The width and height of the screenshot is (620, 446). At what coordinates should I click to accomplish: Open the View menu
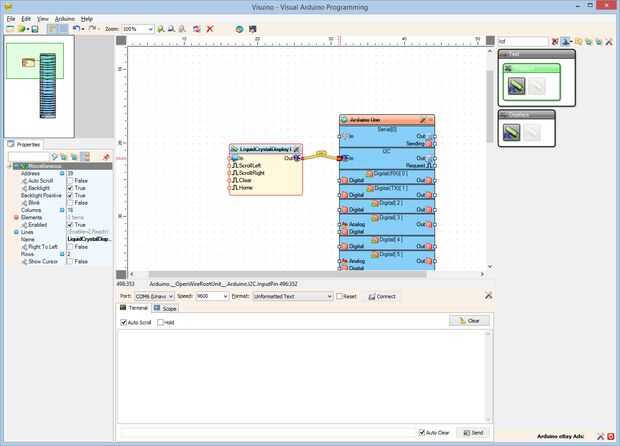43,19
